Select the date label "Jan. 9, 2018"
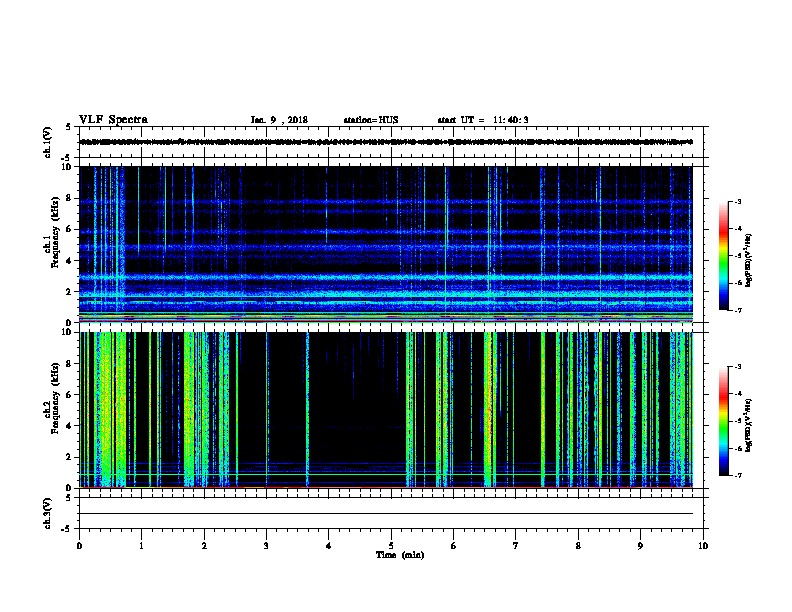 pyautogui.click(x=279, y=120)
